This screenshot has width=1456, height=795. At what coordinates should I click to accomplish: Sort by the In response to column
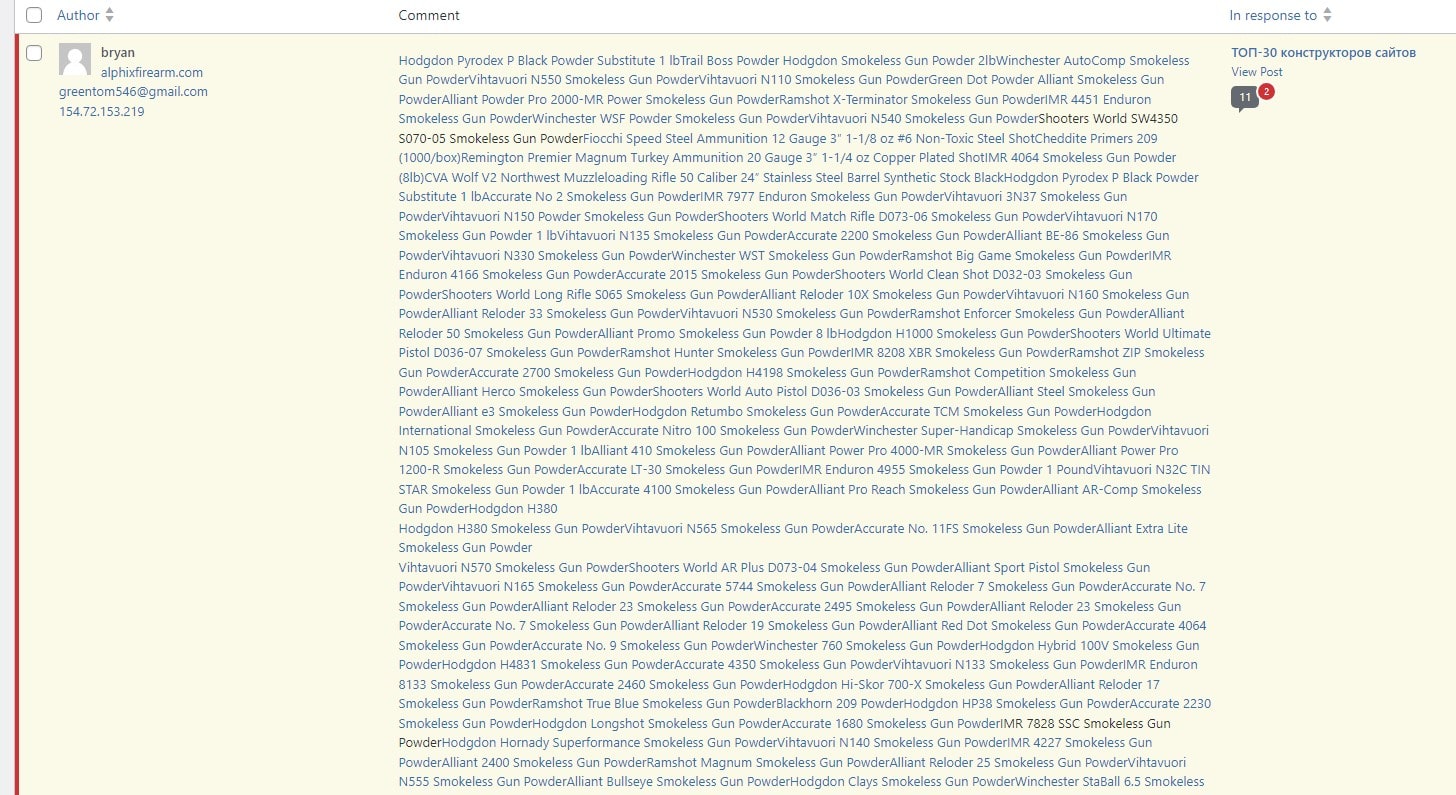click(1273, 15)
